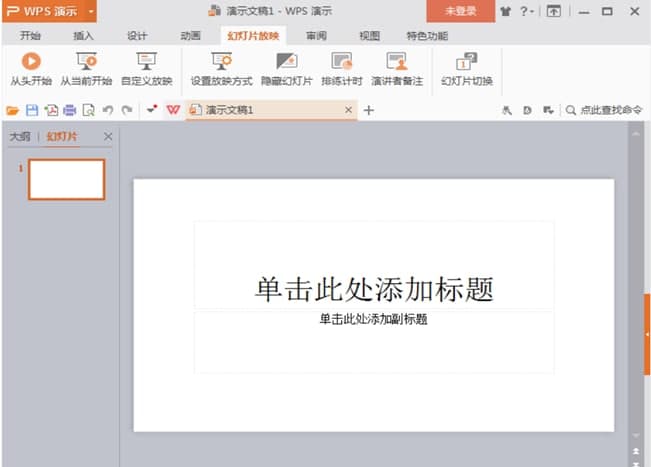
Task: Add a new document tab with plus
Action: click(368, 110)
